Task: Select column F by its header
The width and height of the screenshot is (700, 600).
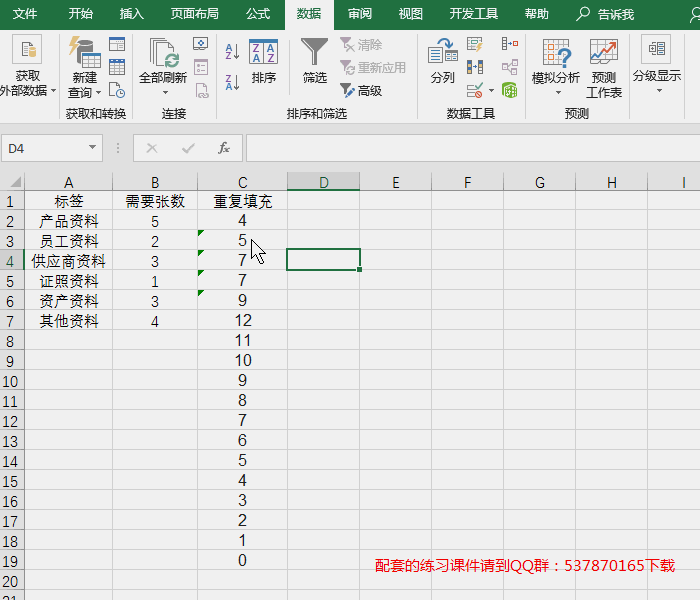Action: click(x=467, y=182)
